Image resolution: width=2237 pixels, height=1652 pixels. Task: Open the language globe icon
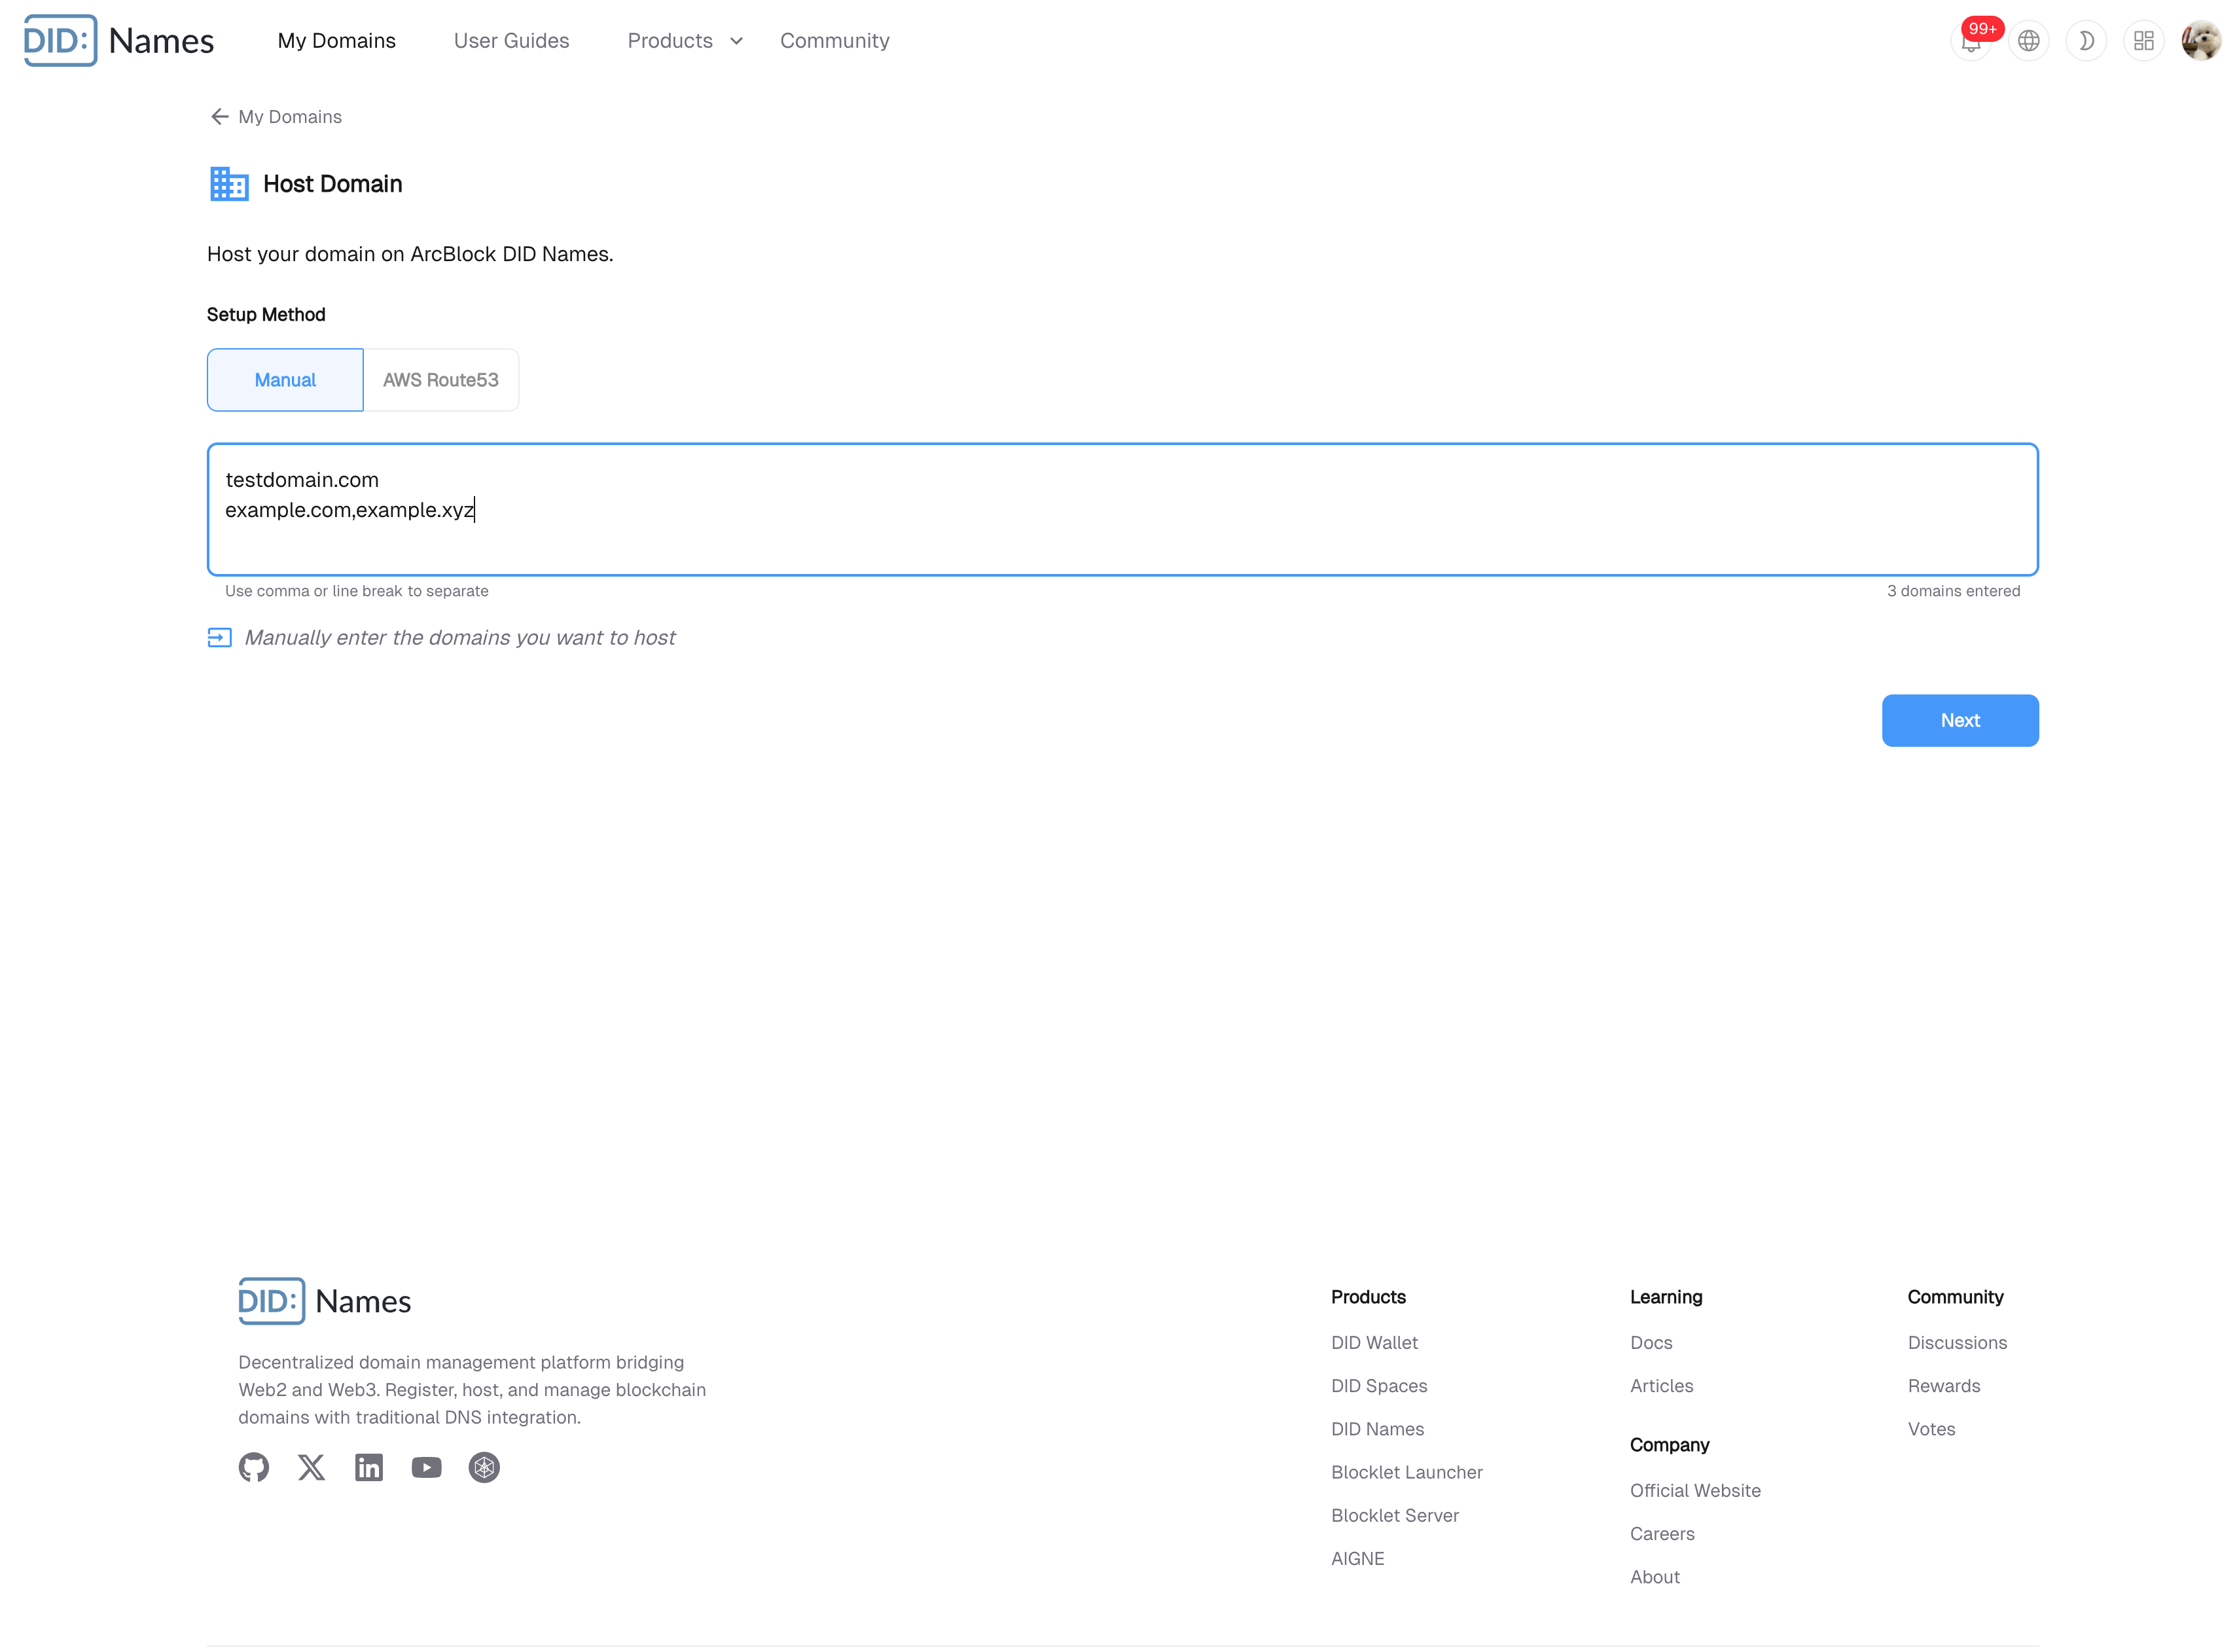[x=2028, y=41]
